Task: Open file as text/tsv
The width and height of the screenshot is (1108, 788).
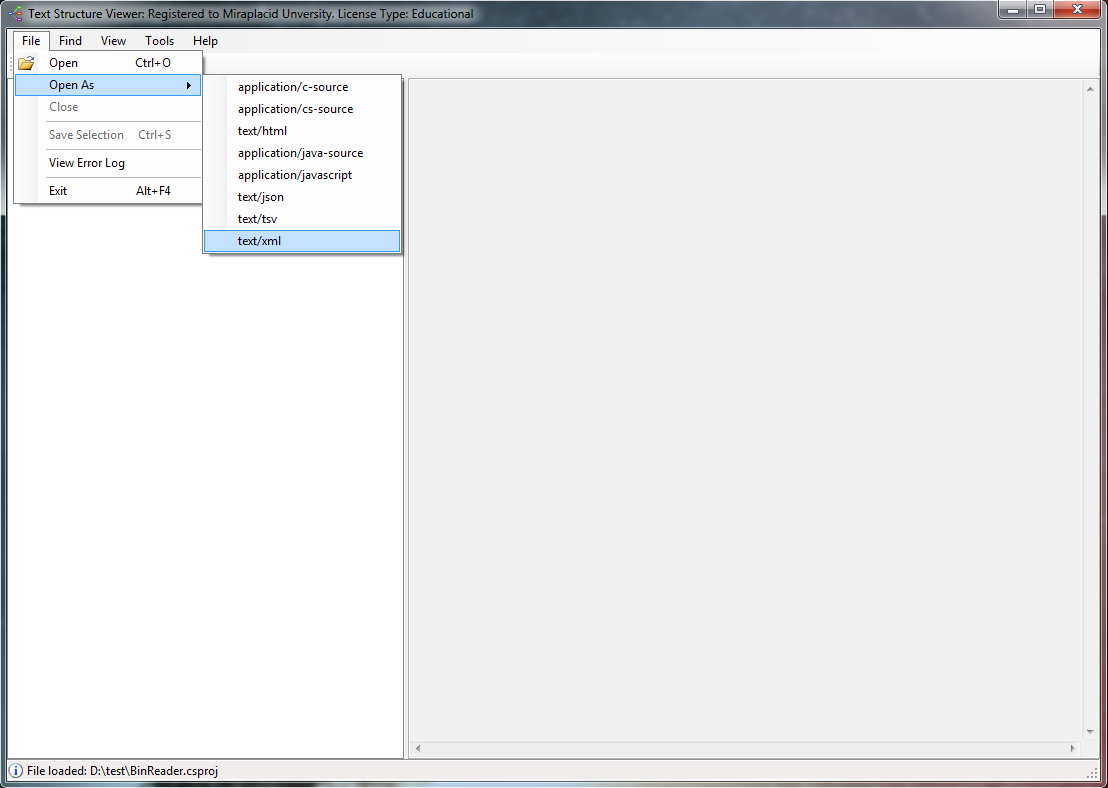Action: pos(302,219)
